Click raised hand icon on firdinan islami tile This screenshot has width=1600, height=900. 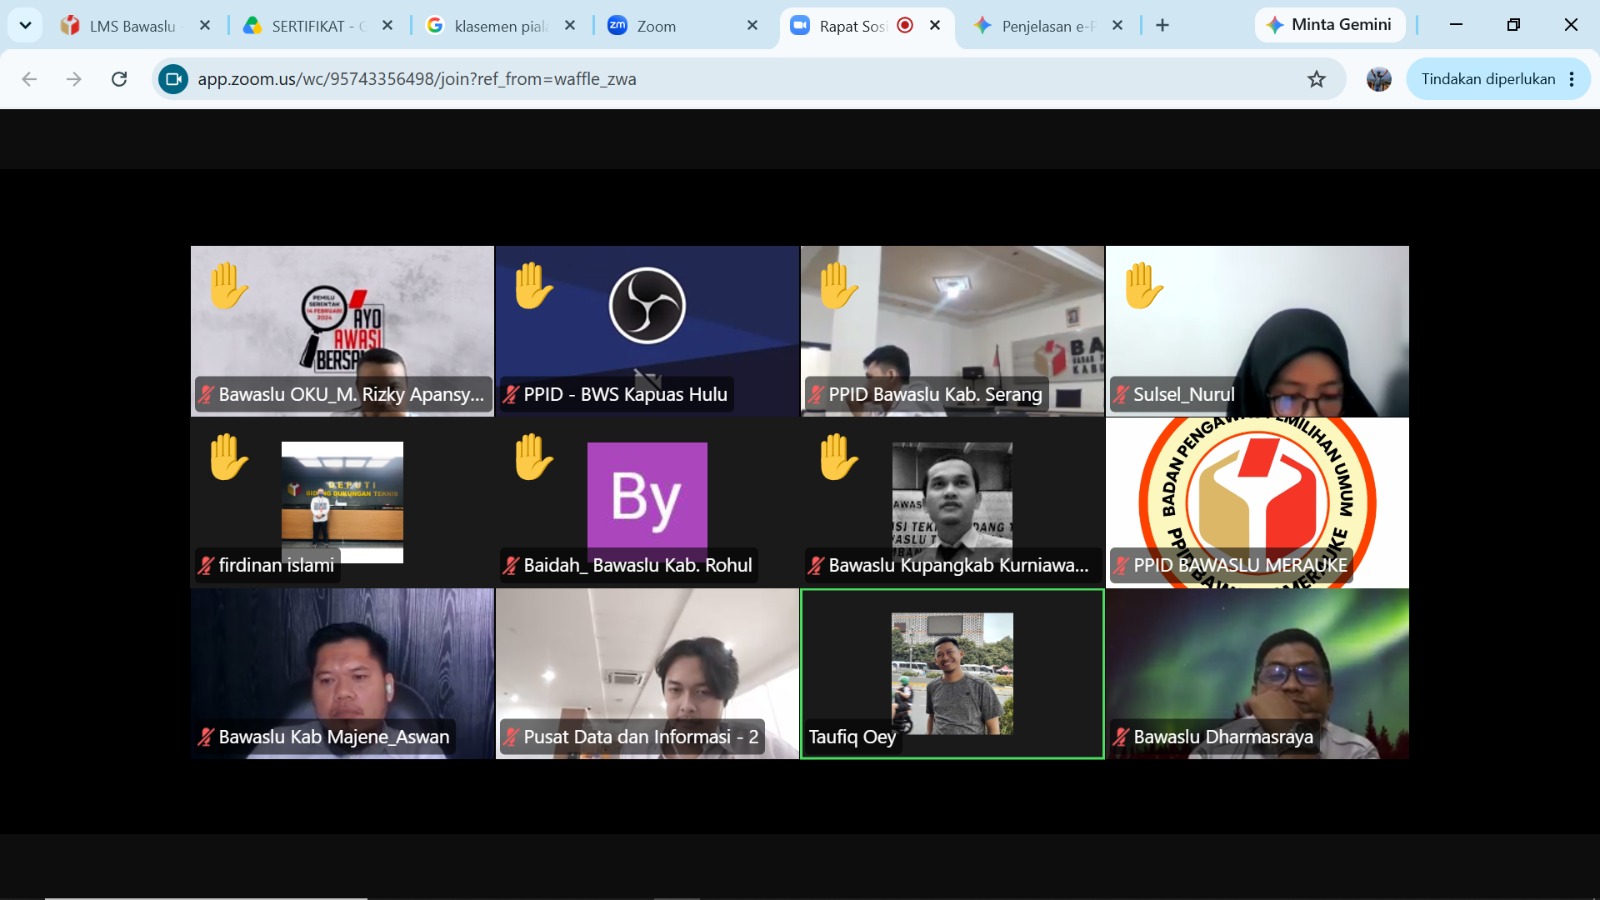click(229, 456)
